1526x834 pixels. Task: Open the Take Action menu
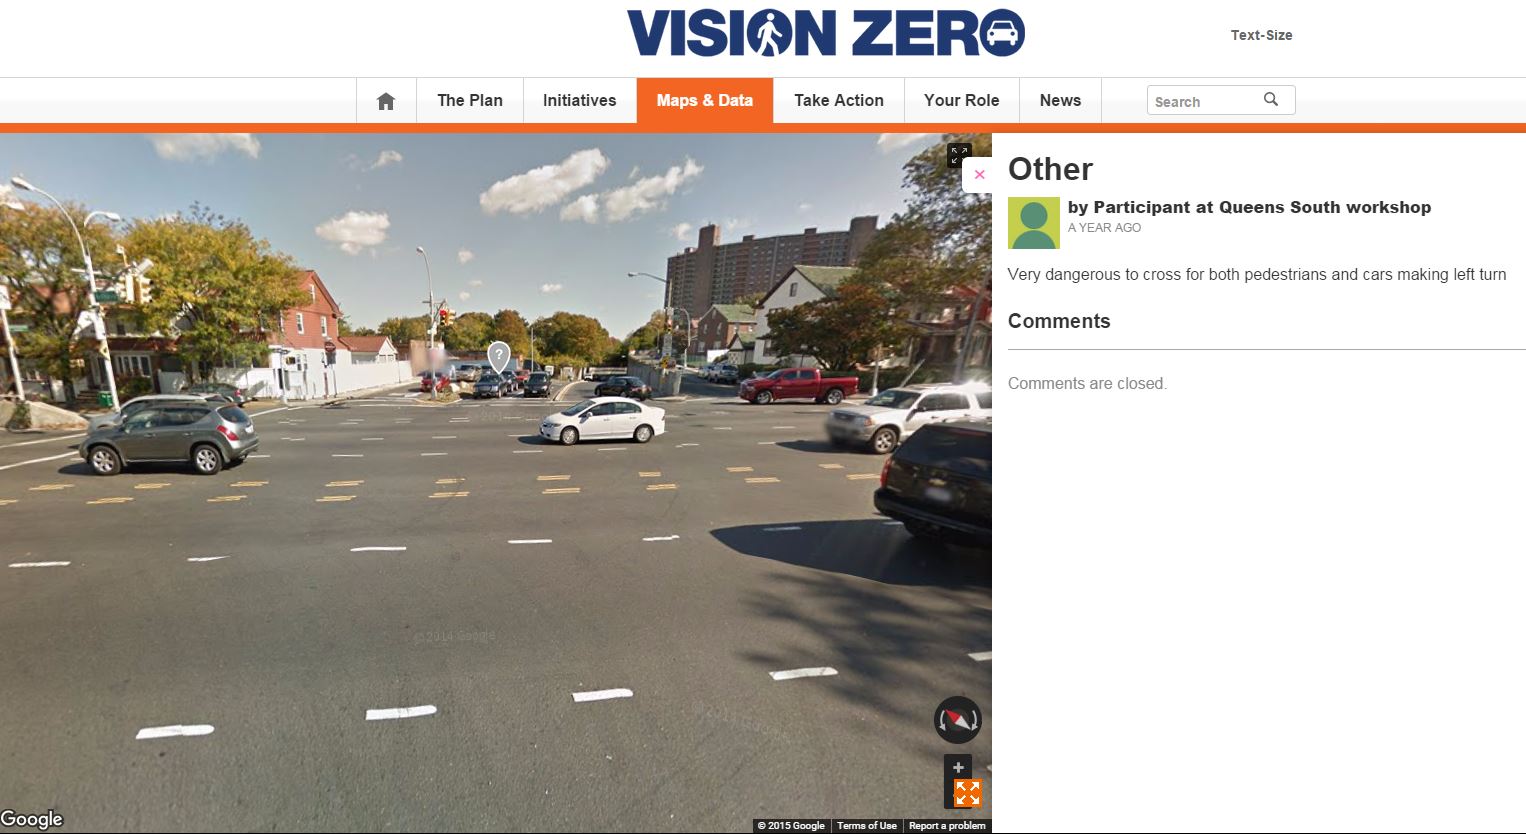(x=839, y=100)
